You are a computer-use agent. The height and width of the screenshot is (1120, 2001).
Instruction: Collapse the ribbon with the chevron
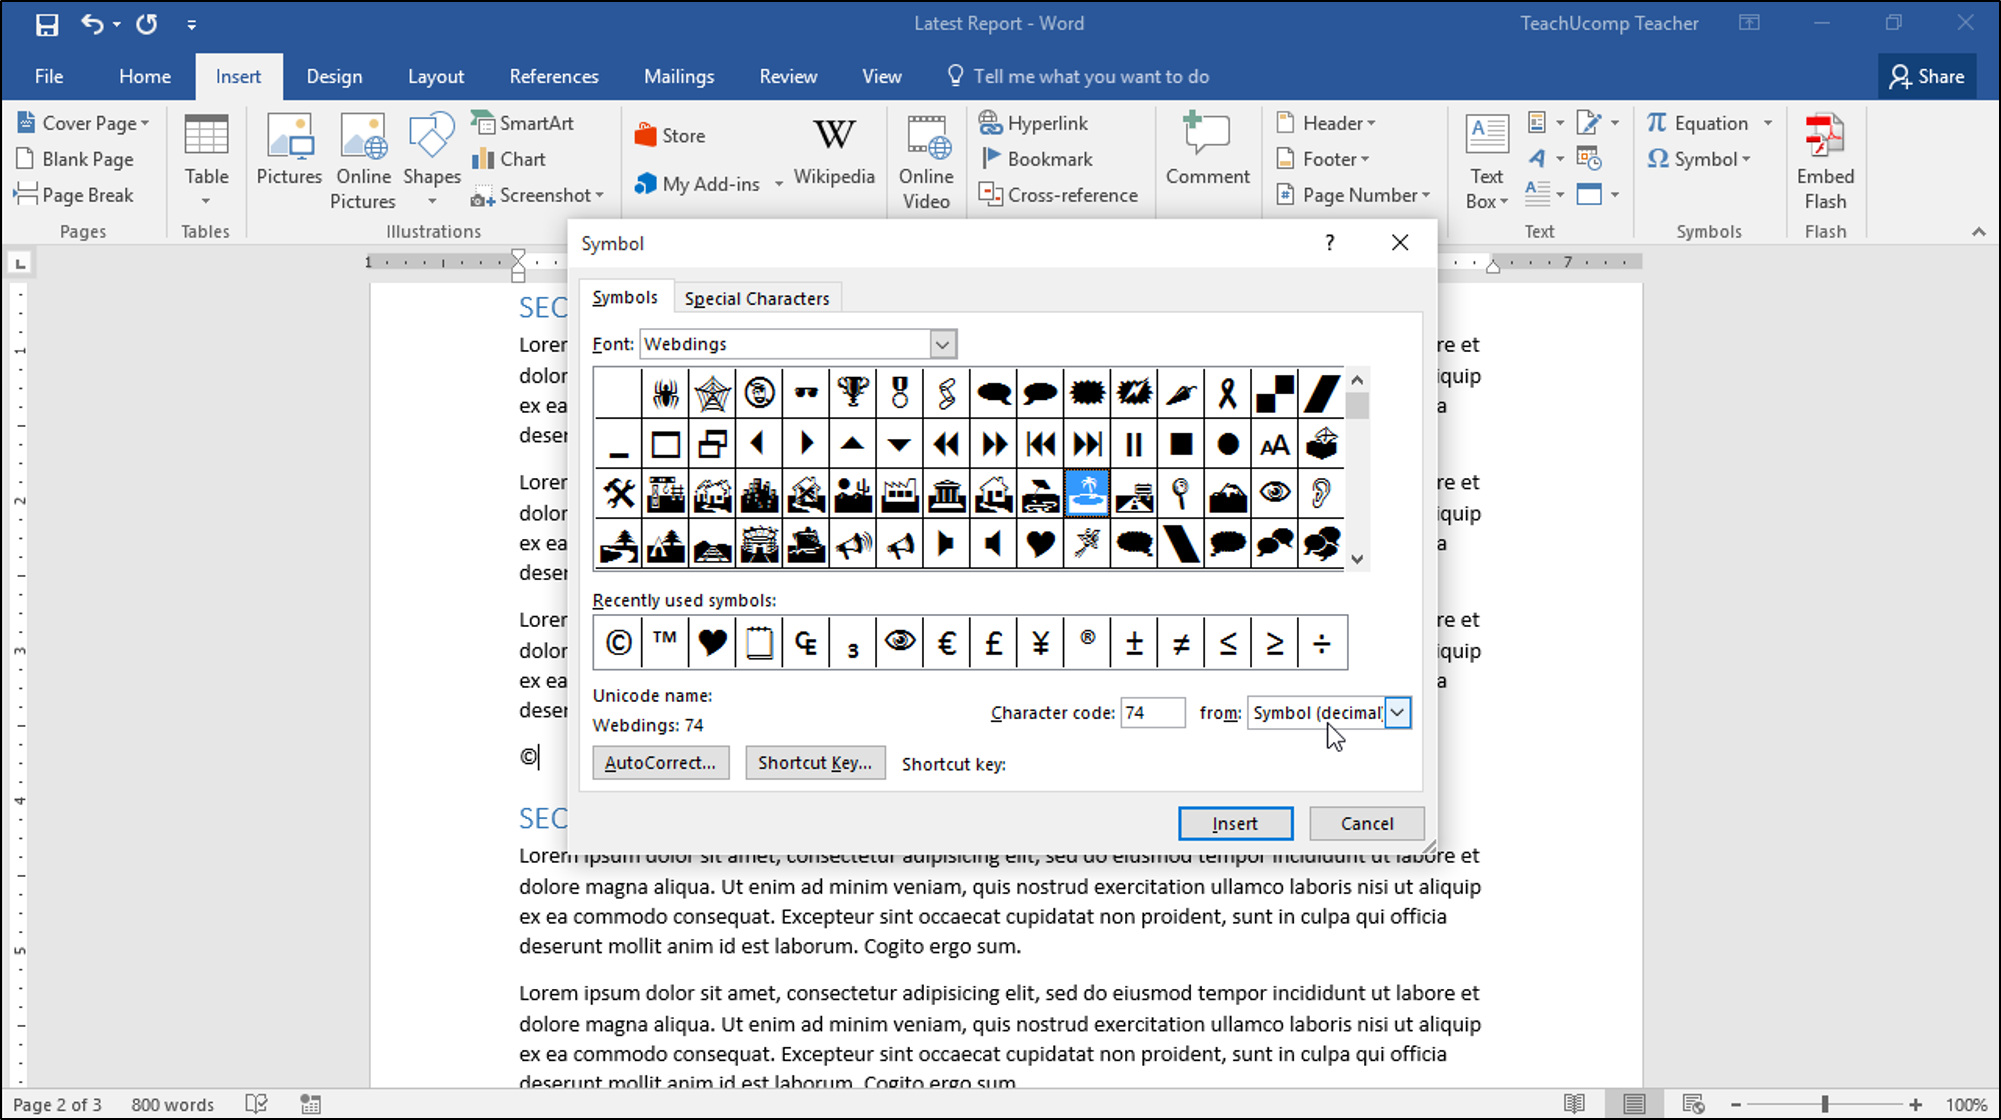tap(1978, 232)
